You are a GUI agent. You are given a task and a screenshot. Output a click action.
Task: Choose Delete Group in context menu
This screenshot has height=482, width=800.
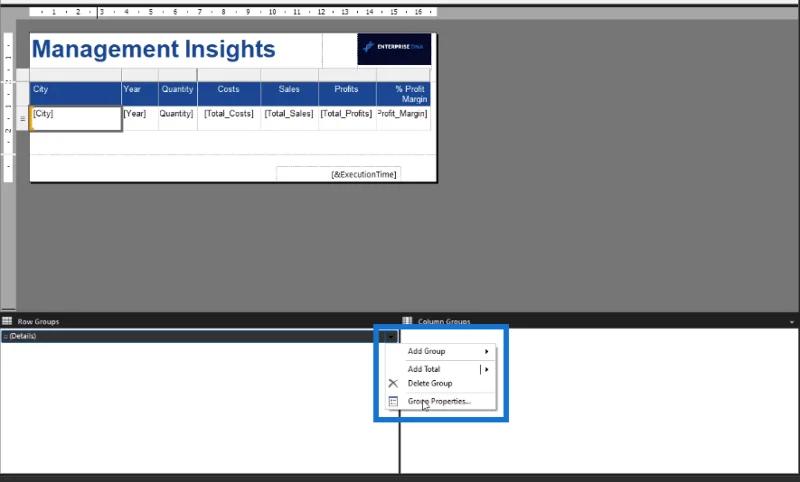440,384
